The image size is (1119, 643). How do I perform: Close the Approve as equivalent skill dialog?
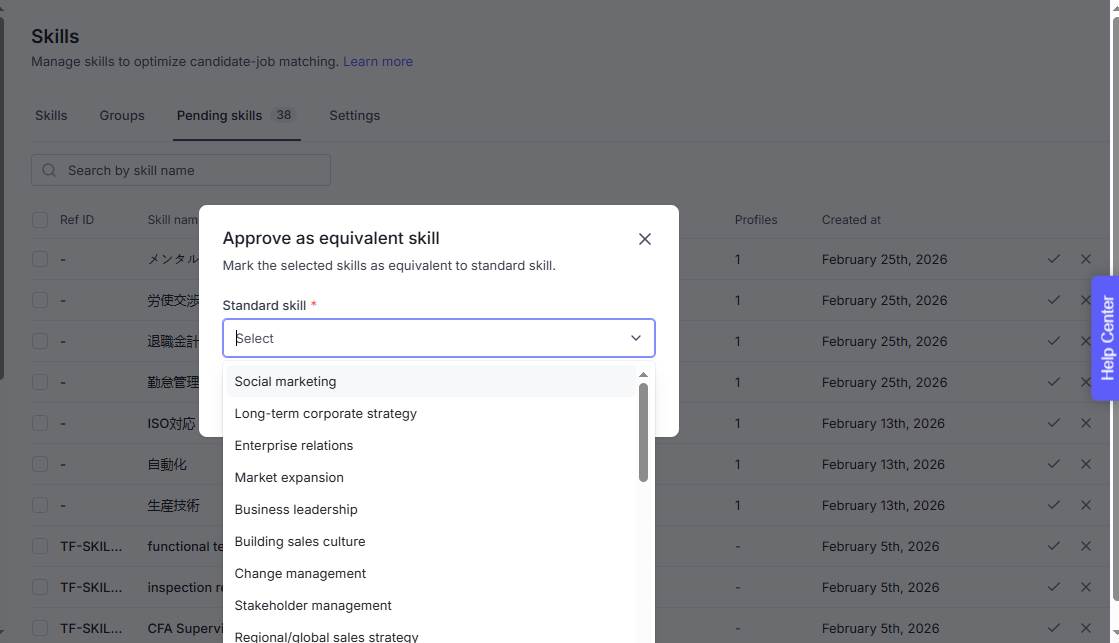click(645, 239)
